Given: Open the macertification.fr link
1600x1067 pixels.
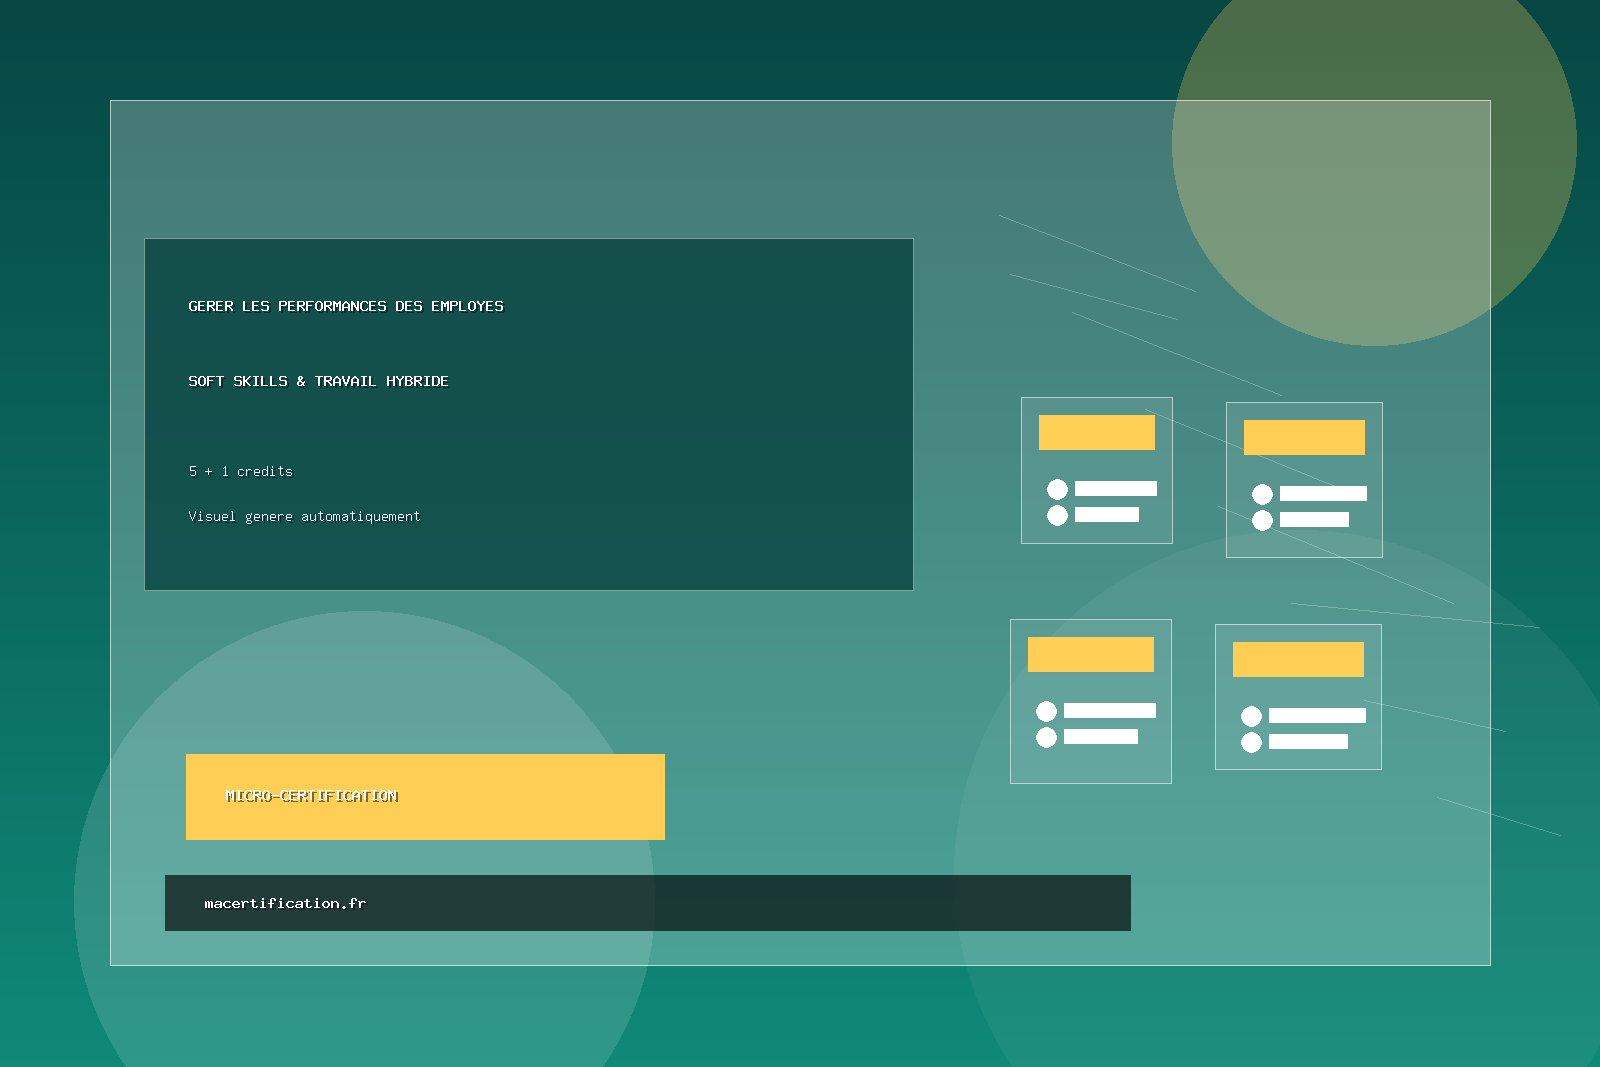Looking at the screenshot, I should click(285, 903).
